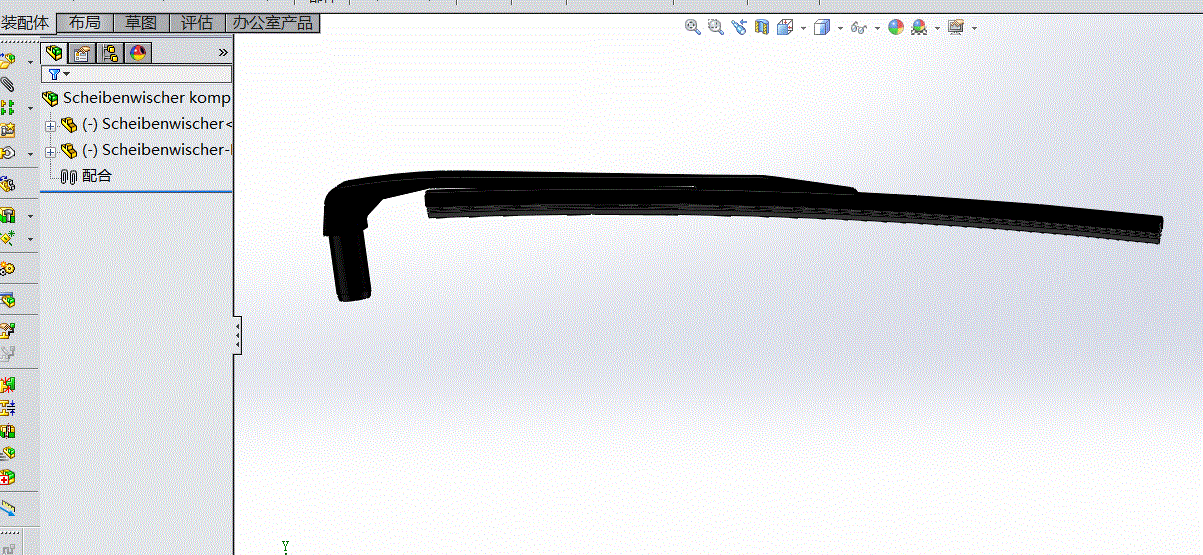The width and height of the screenshot is (1203, 555).
Task: Open the Reference Geometry dropdown arrow
Action: [x=31, y=239]
